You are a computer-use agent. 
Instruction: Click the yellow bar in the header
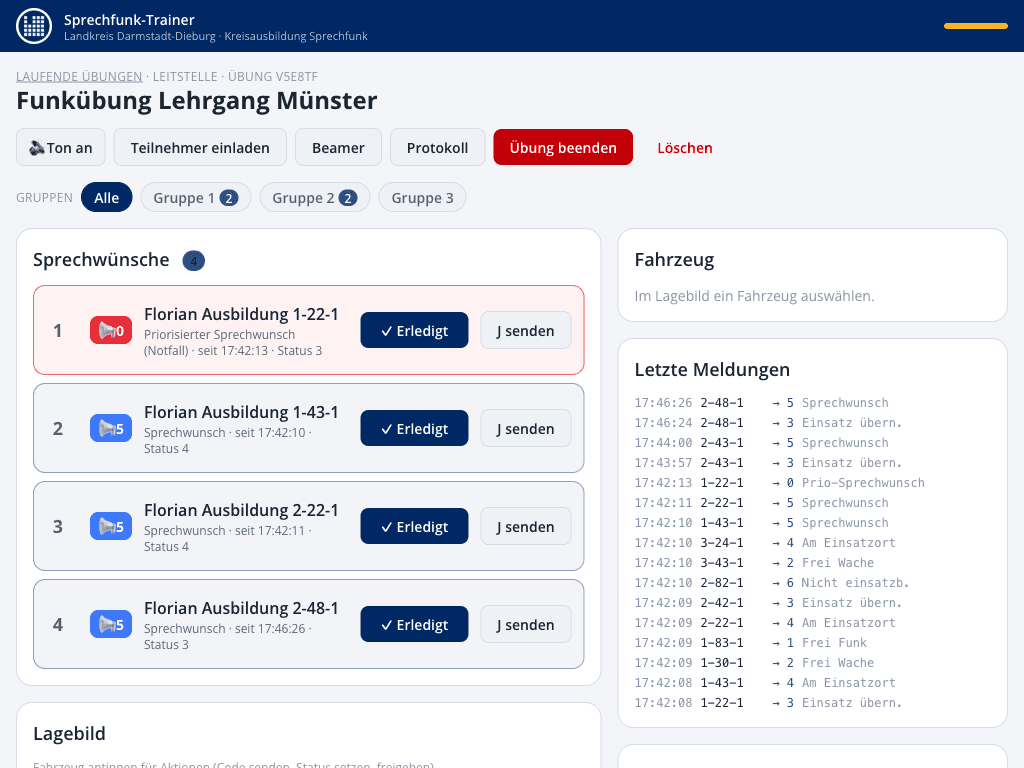point(976,26)
